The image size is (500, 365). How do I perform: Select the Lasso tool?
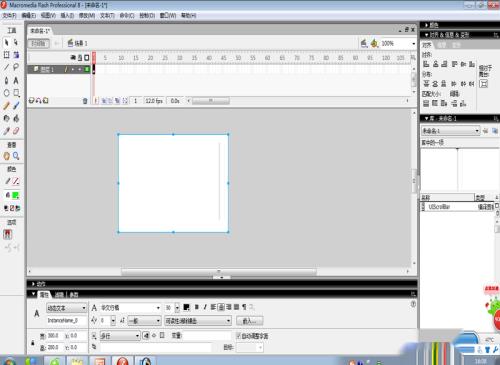[16, 67]
